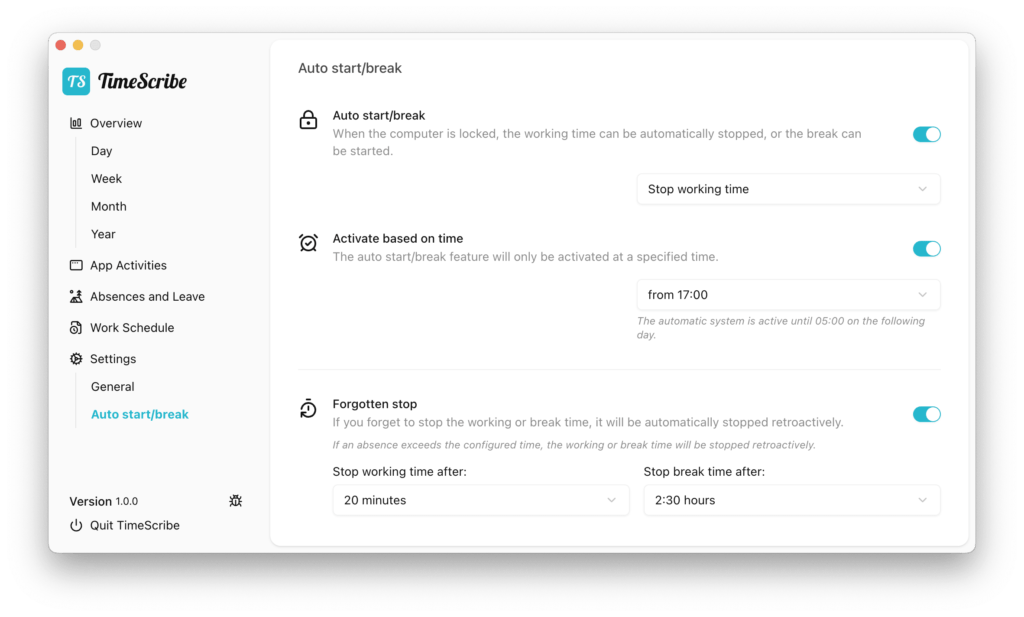Viewport: 1024px width, 617px height.
Task: Click Quit TimeScribe
Action: (x=135, y=526)
